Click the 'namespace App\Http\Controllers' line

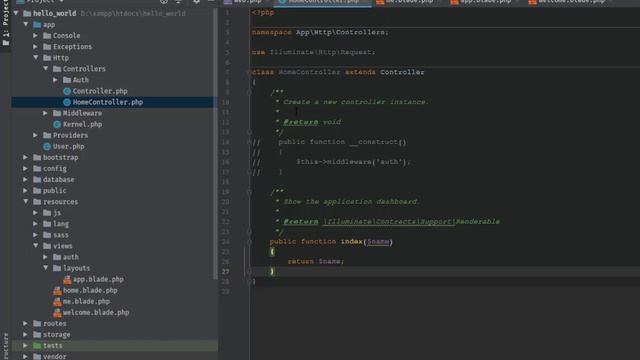(x=320, y=32)
